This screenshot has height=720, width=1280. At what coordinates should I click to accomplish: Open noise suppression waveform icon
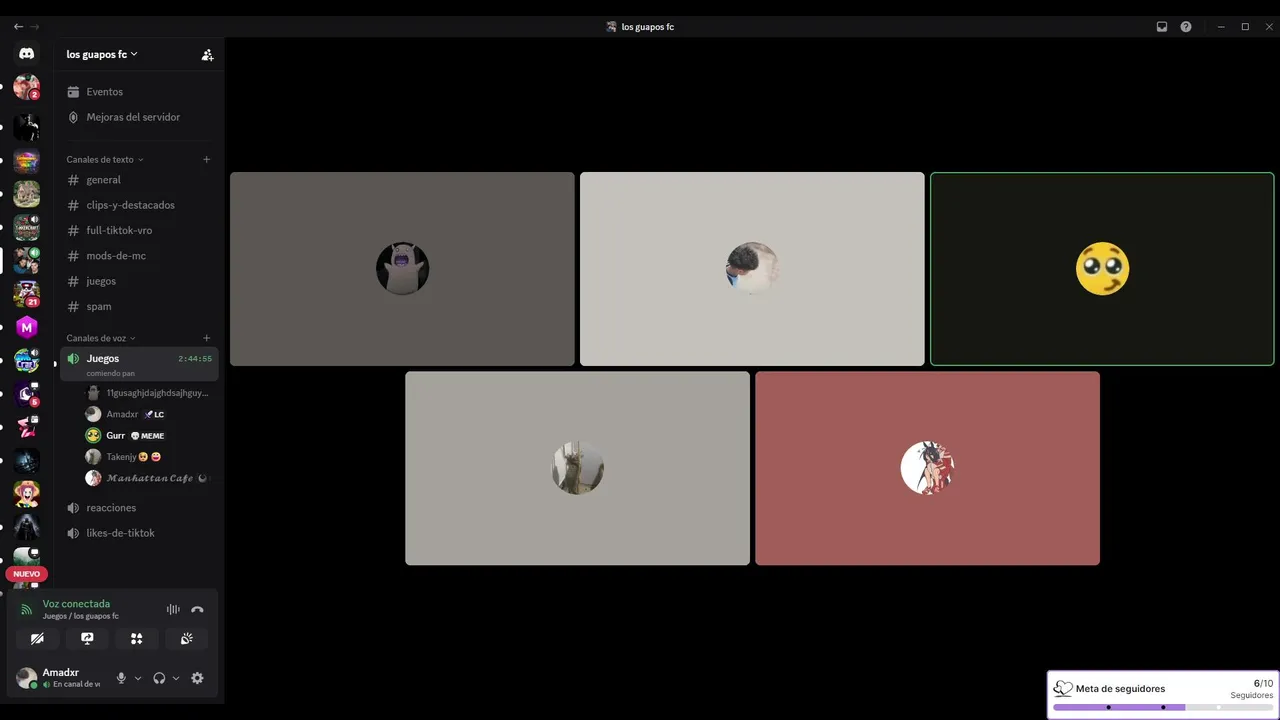coord(173,609)
